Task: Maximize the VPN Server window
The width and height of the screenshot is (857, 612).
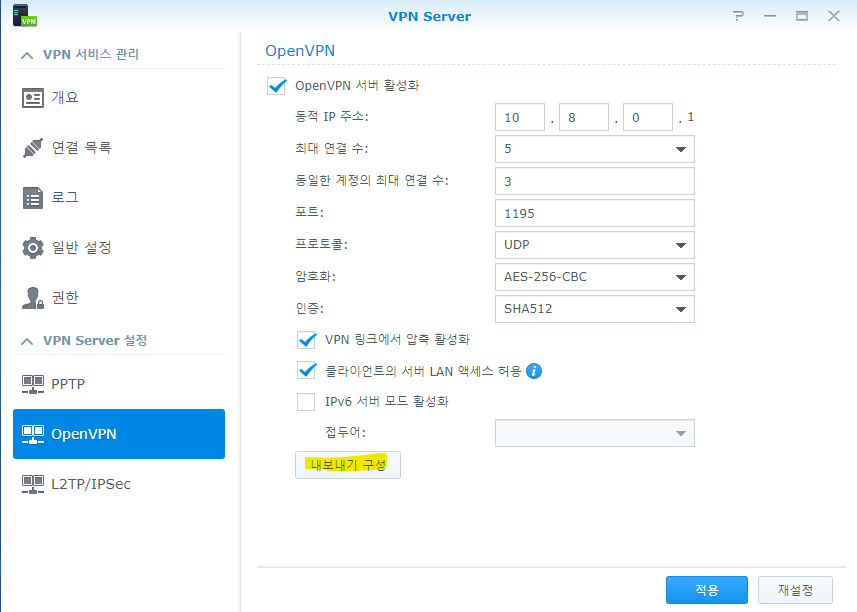Action: tap(802, 16)
